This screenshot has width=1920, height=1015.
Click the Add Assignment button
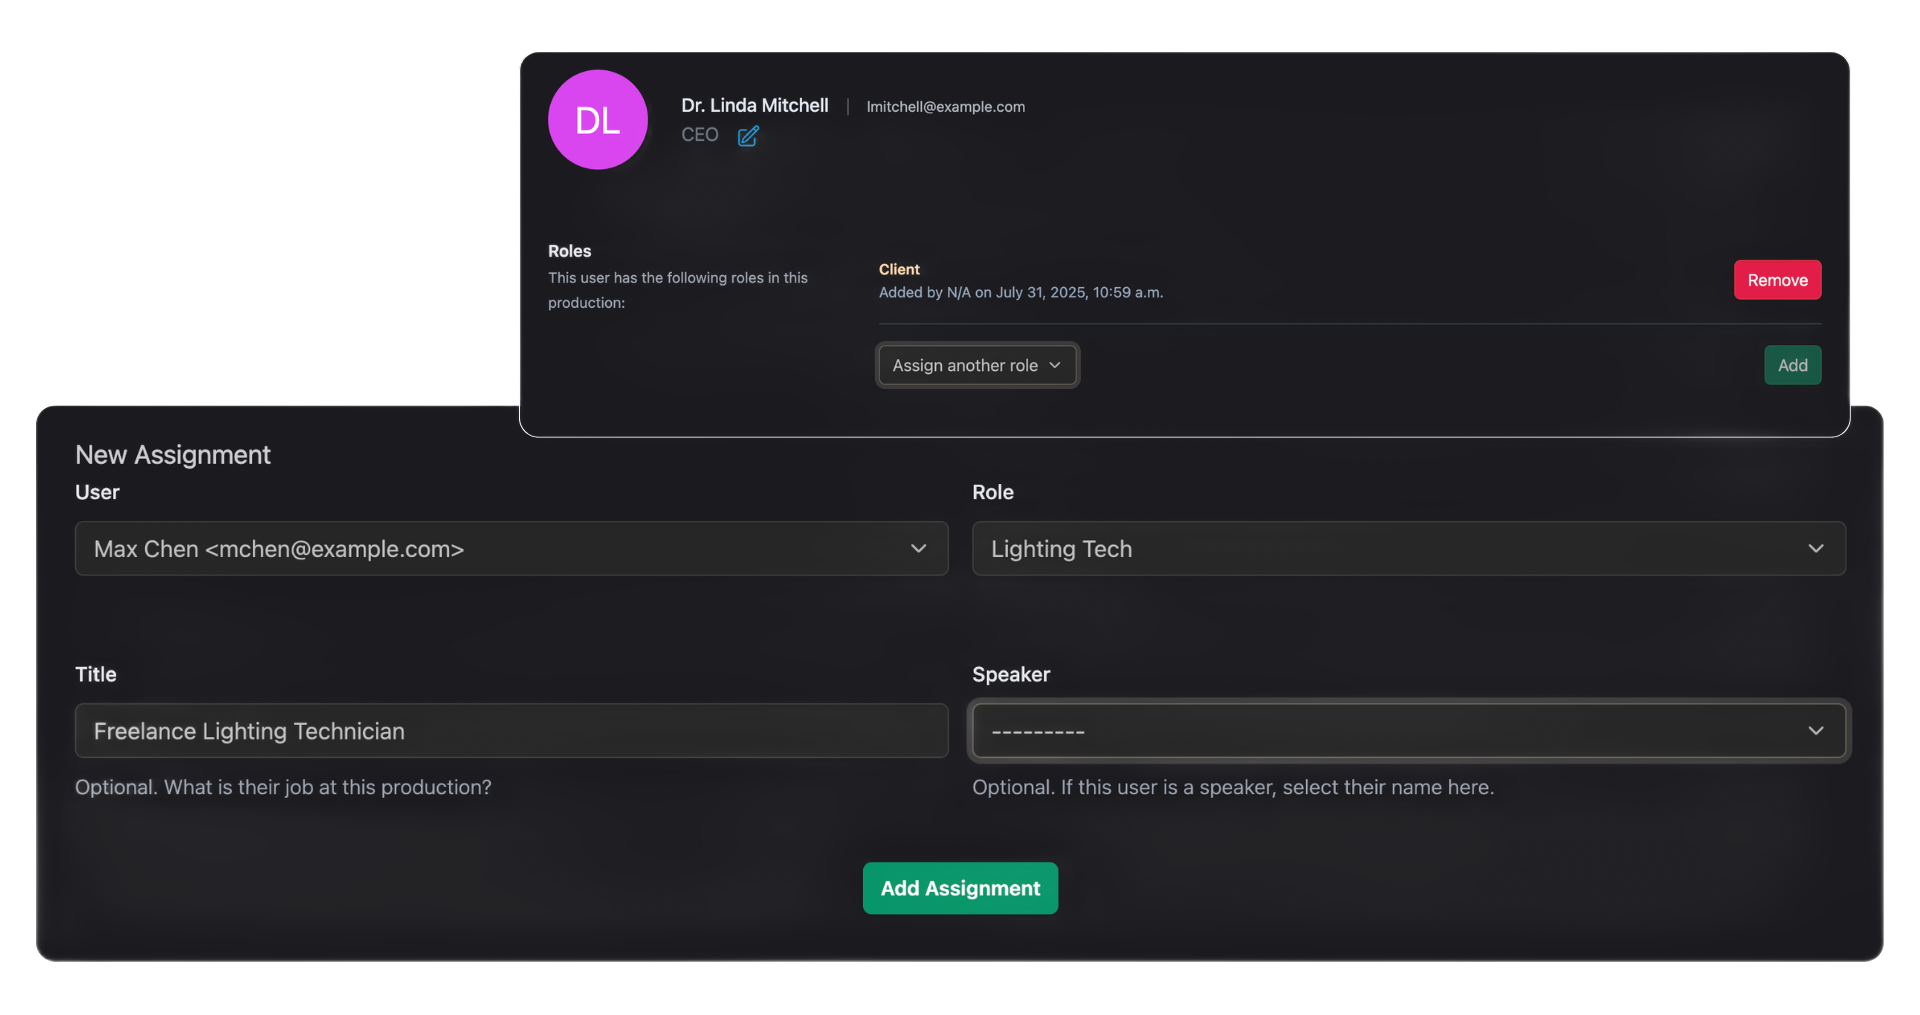[960, 888]
